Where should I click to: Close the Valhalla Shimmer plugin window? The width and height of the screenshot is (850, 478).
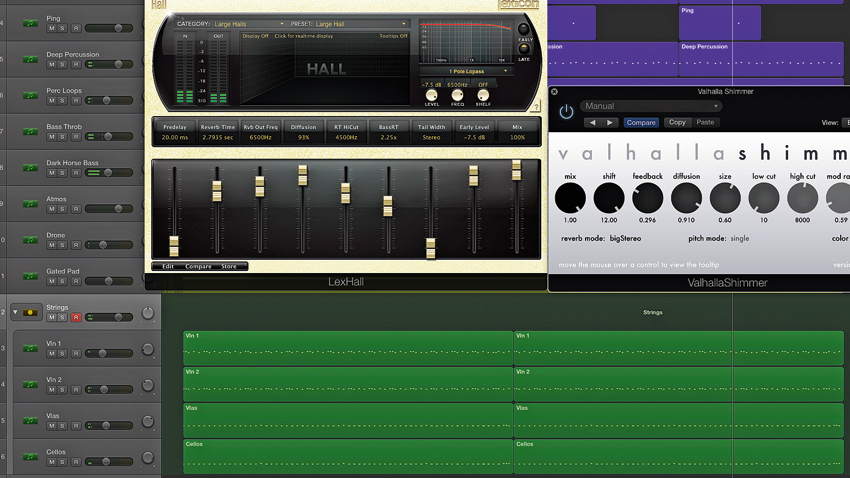tap(555, 92)
